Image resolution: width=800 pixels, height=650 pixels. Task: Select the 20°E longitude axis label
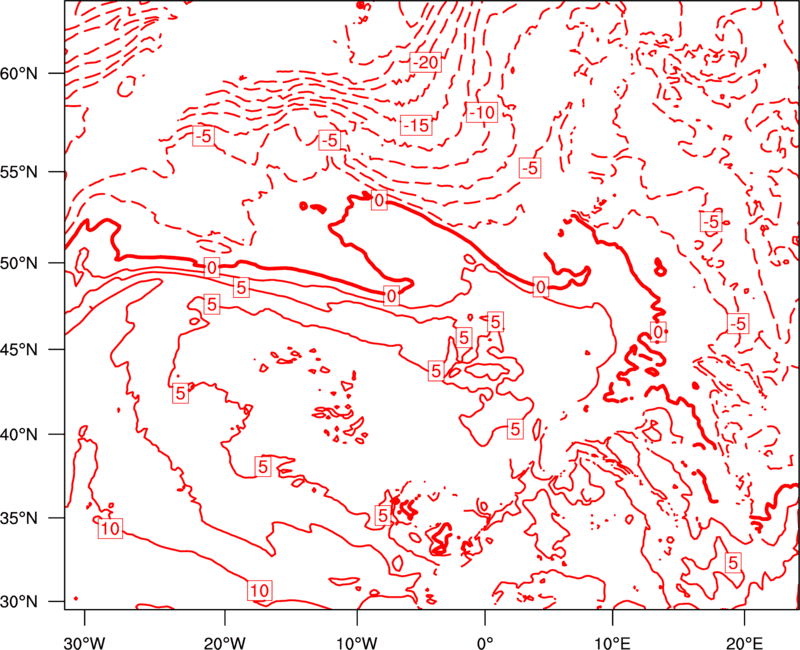pyautogui.click(x=744, y=643)
